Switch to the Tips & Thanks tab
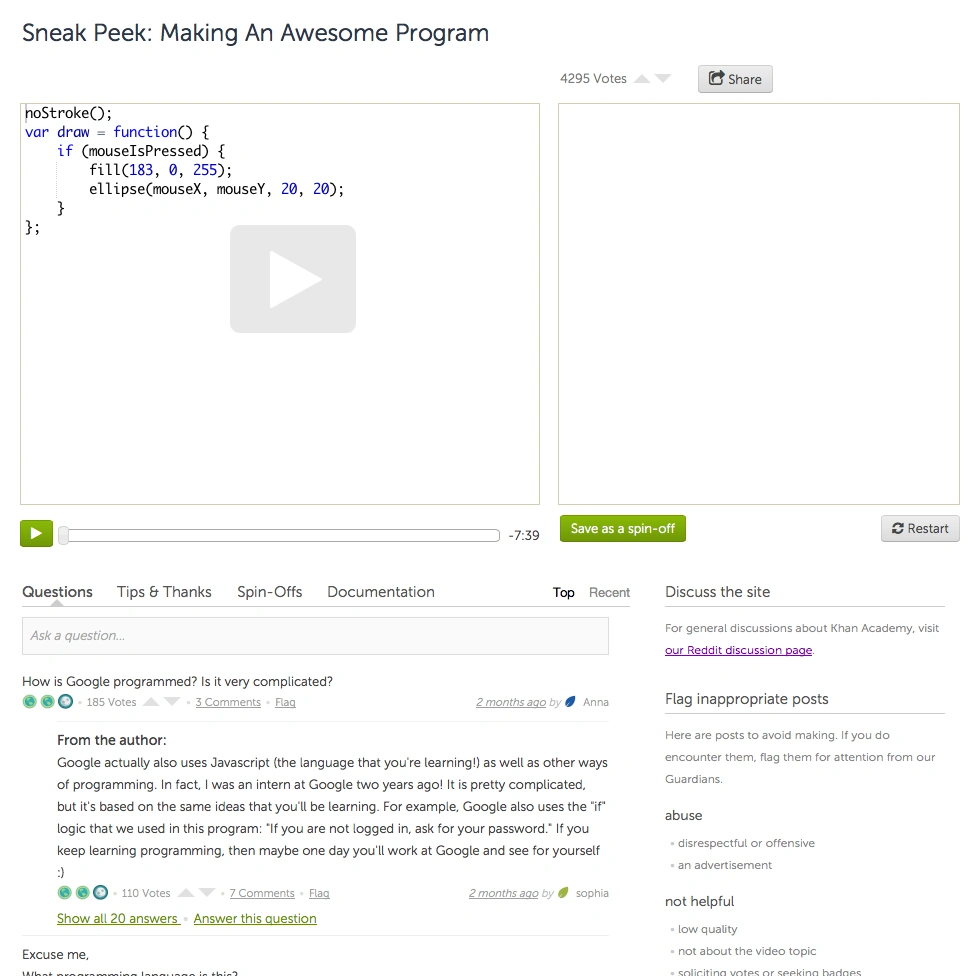Viewport: 977px width, 976px height. (x=163, y=591)
